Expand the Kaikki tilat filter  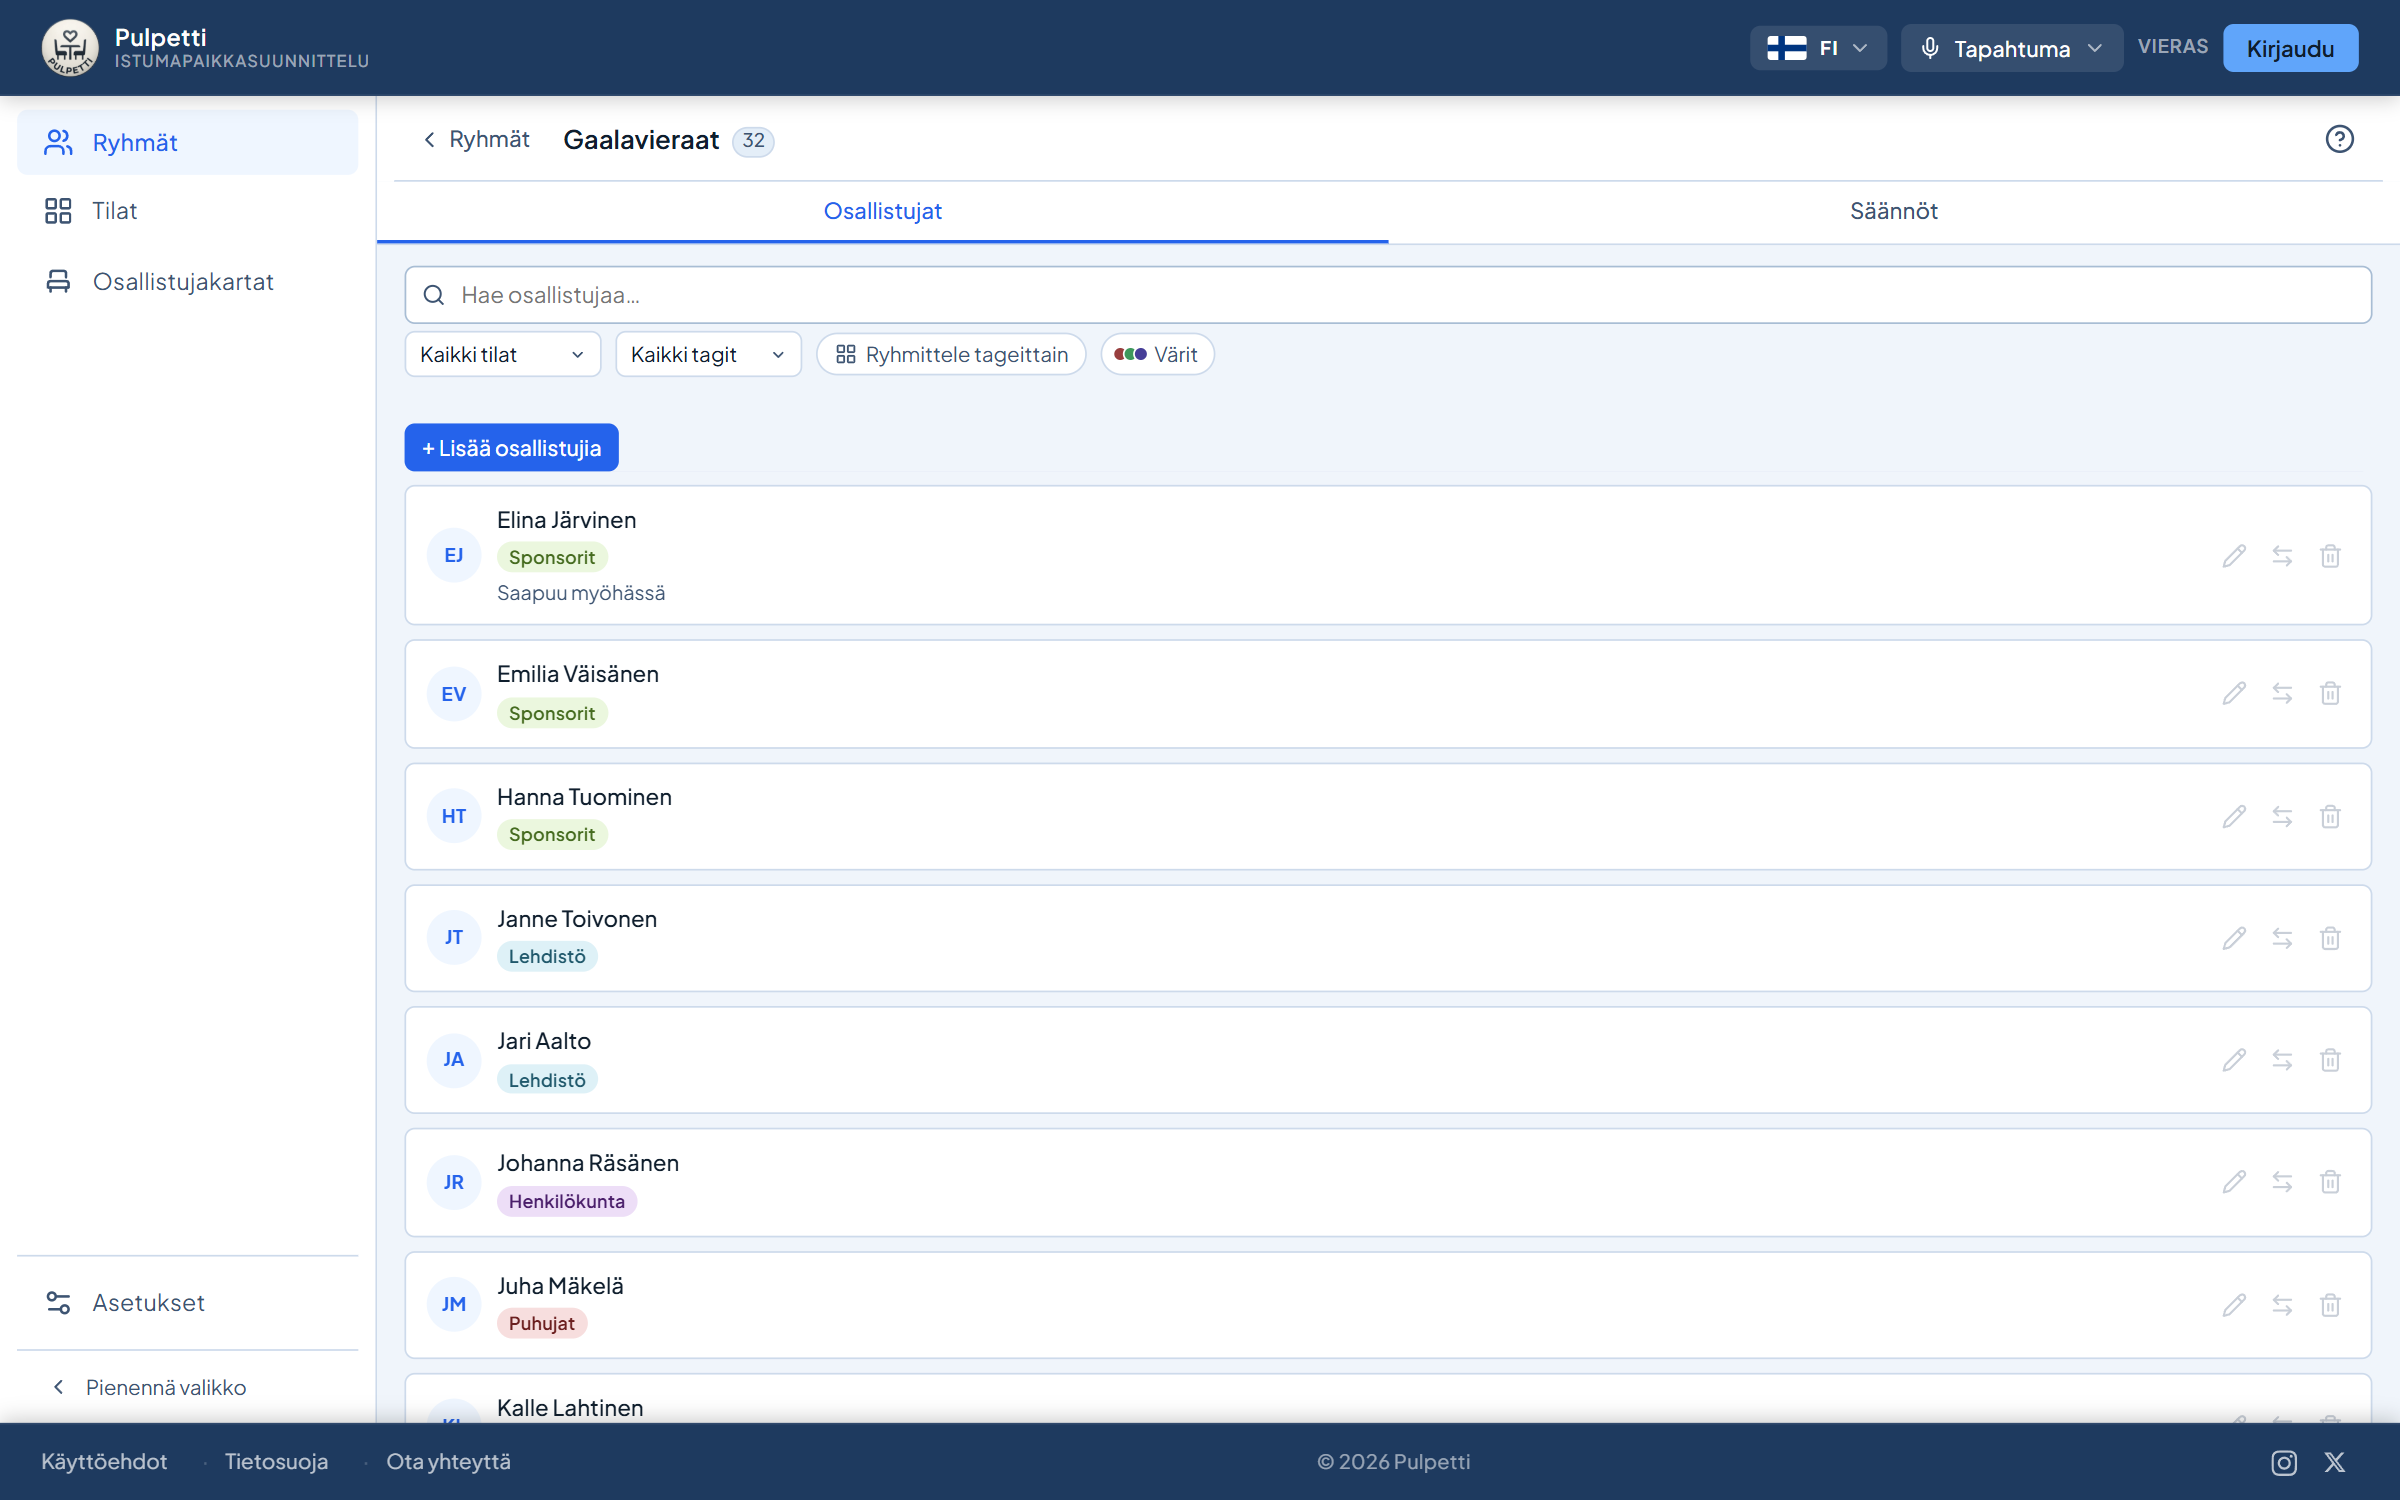(502, 354)
